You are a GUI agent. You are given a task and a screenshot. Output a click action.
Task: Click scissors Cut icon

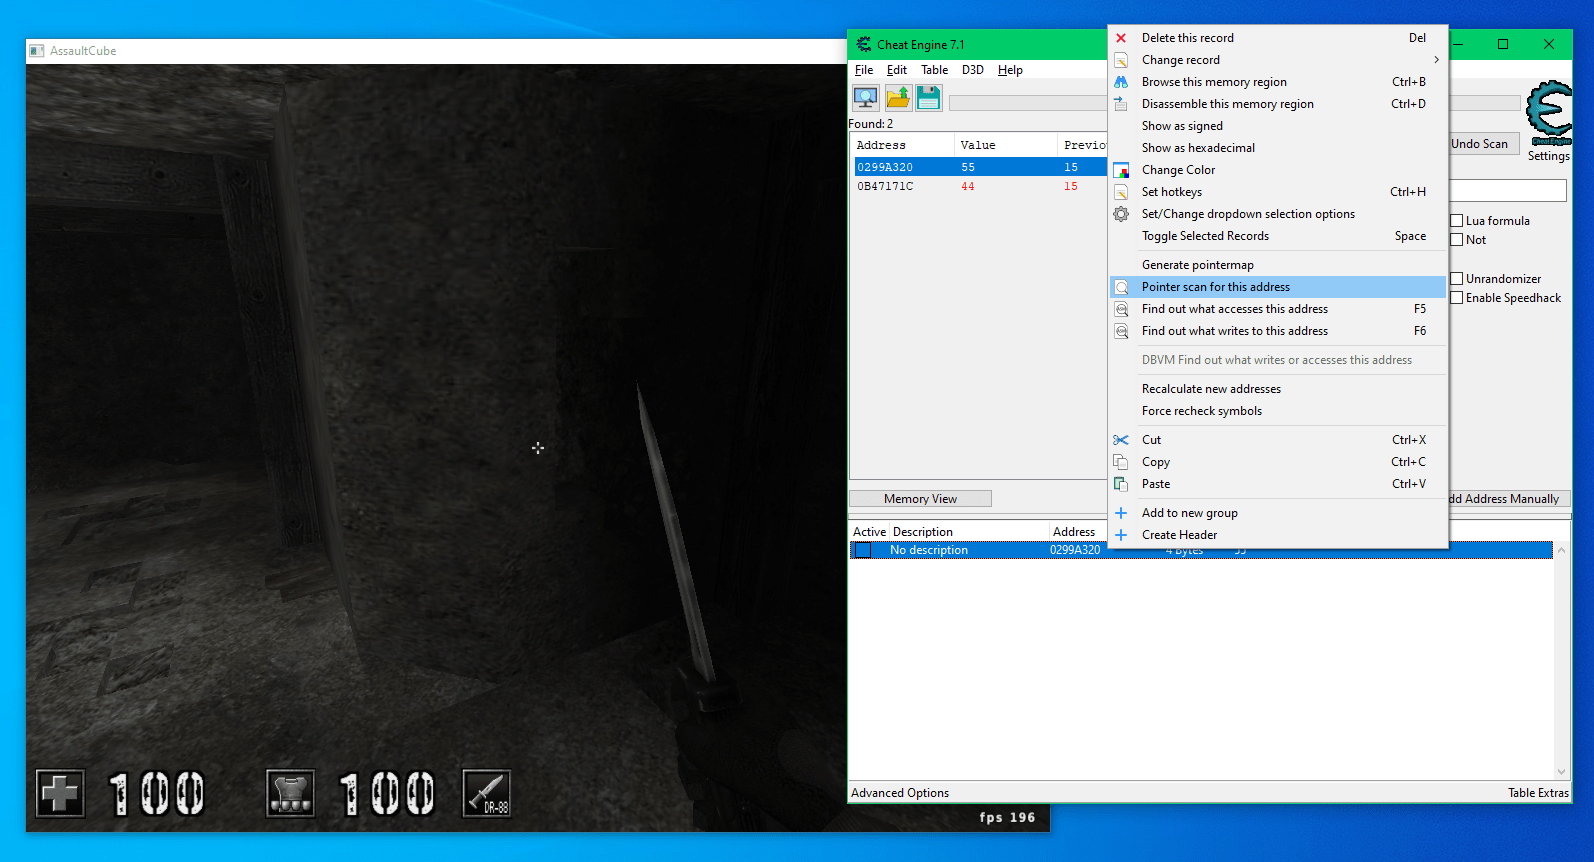point(1121,440)
